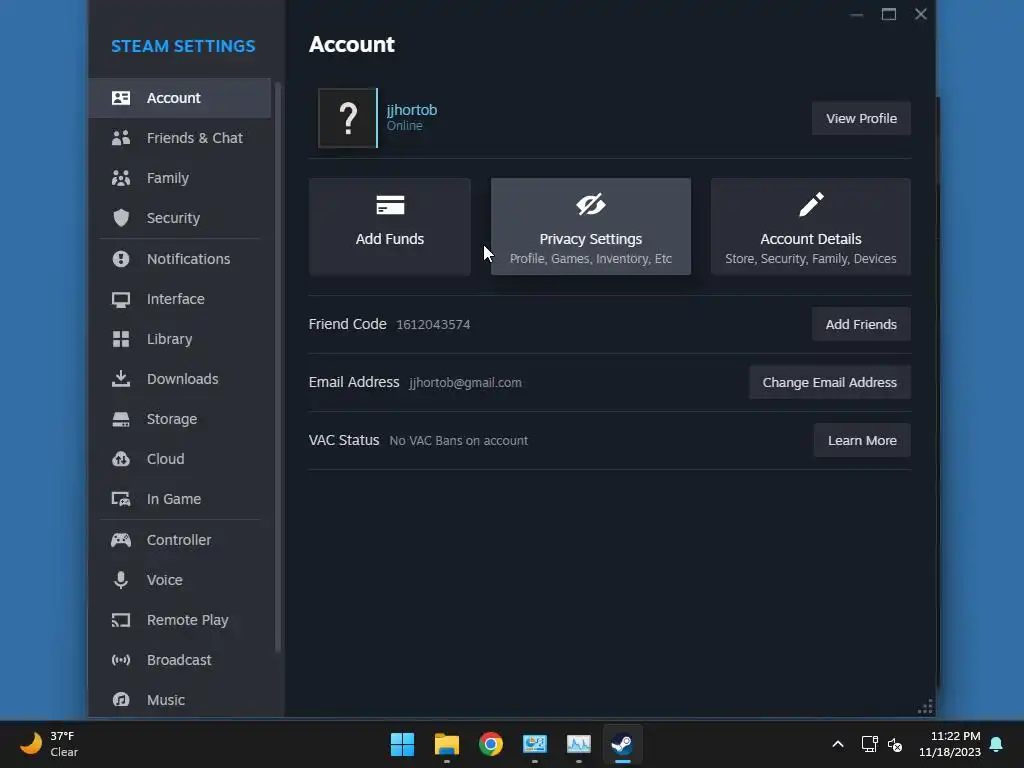
Task: Click the Storage drive icon
Action: click(121, 419)
